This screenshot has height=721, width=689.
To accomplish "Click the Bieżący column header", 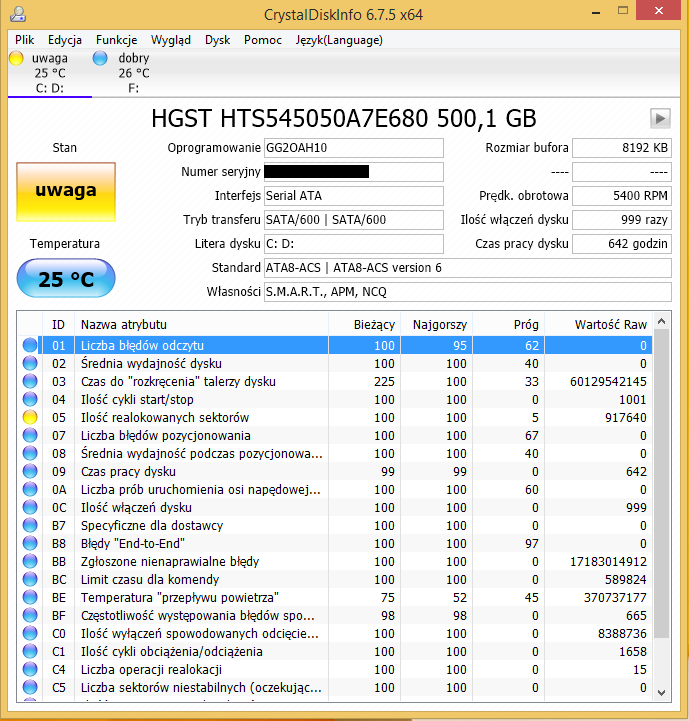I will [365, 325].
